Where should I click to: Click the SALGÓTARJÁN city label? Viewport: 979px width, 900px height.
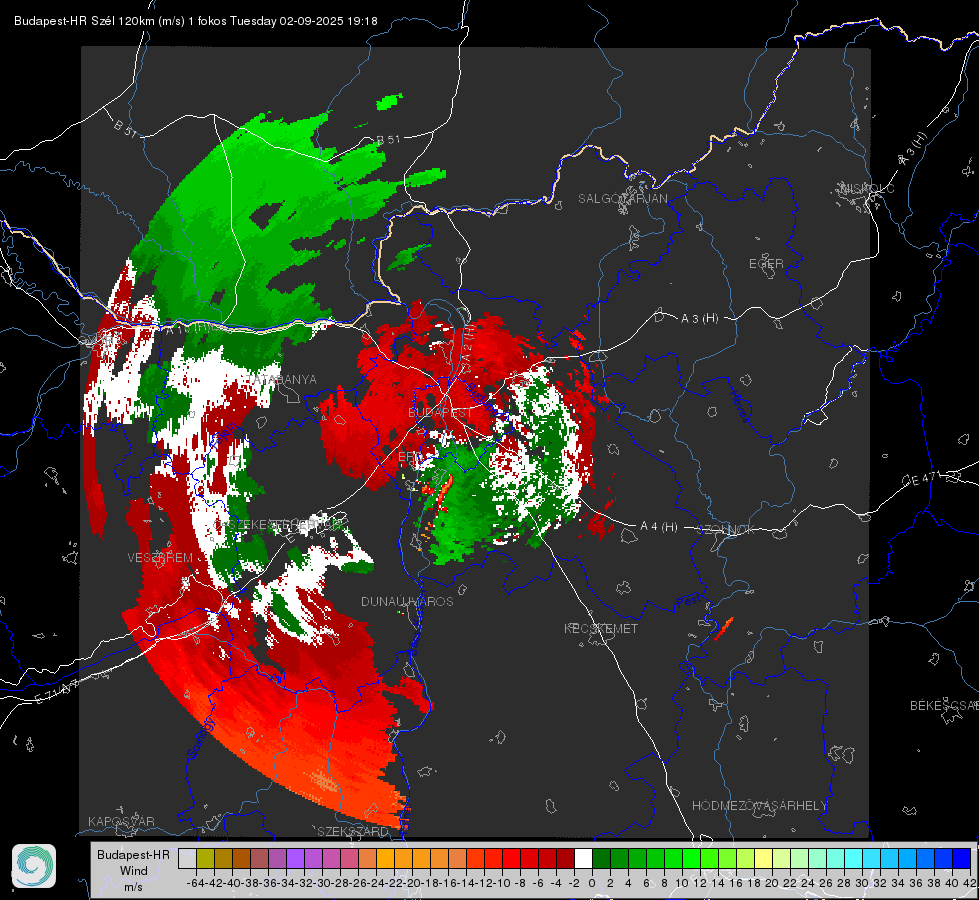click(x=622, y=199)
